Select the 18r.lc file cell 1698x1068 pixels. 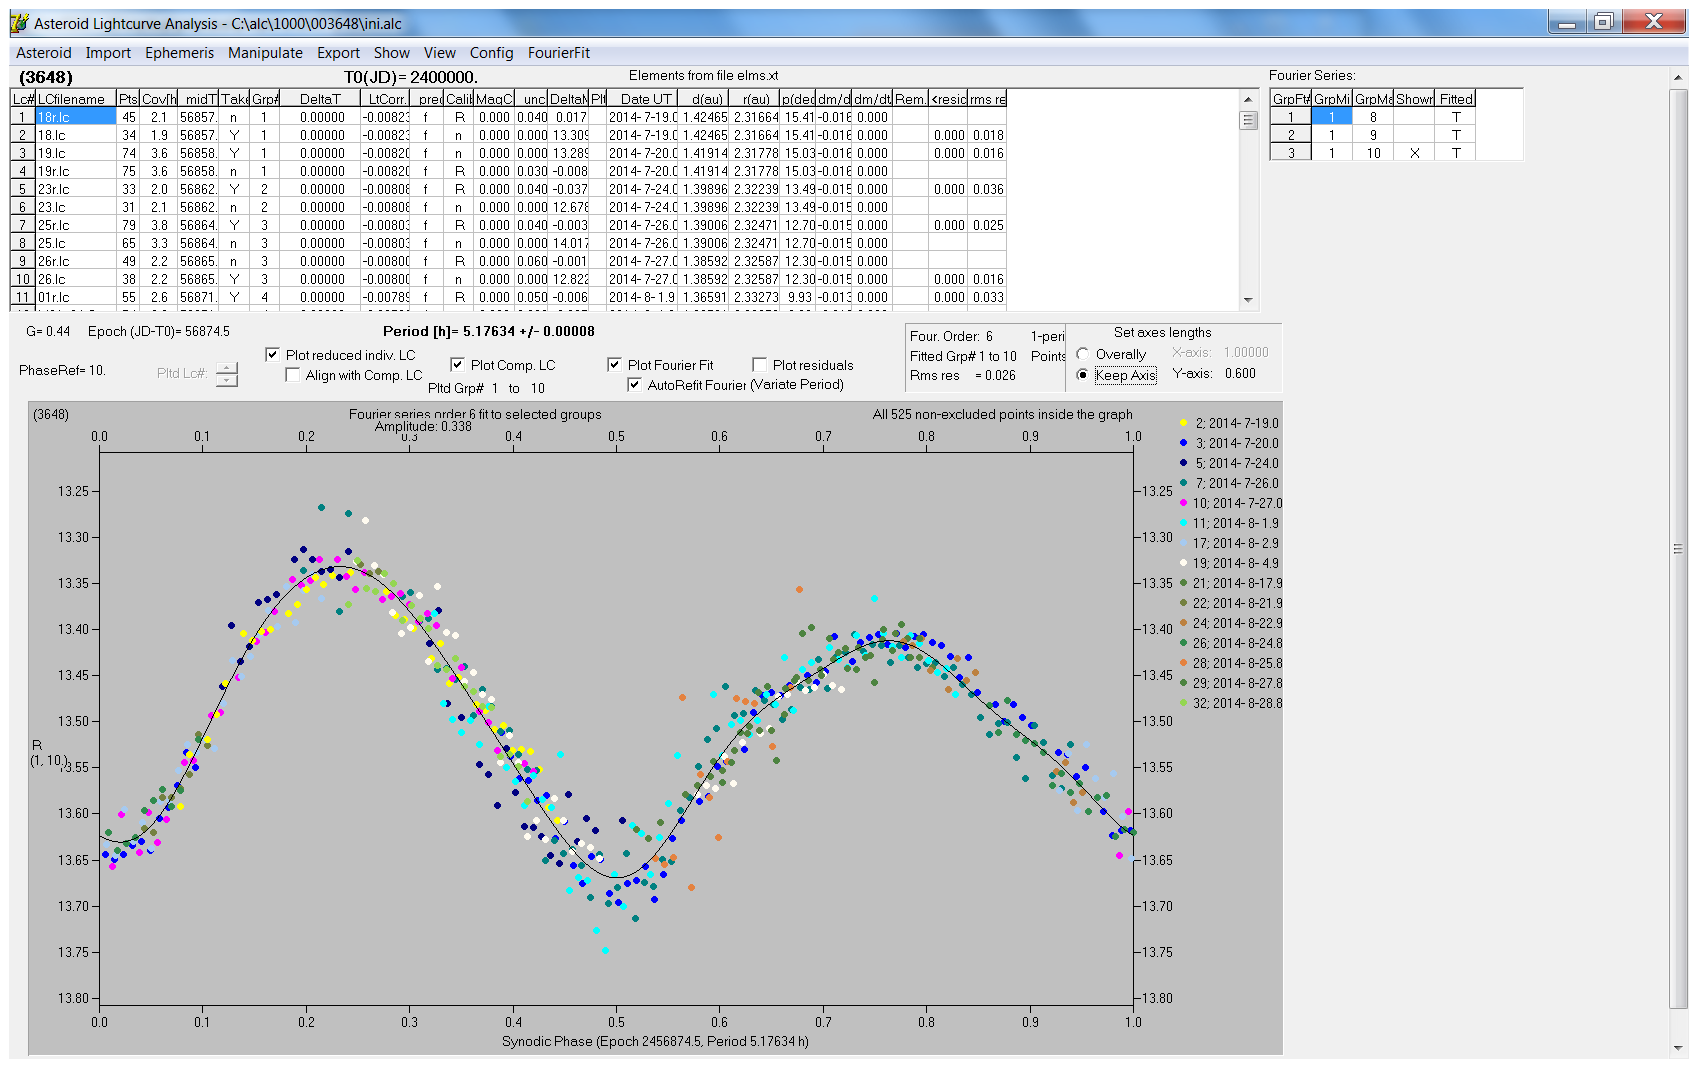(x=76, y=117)
